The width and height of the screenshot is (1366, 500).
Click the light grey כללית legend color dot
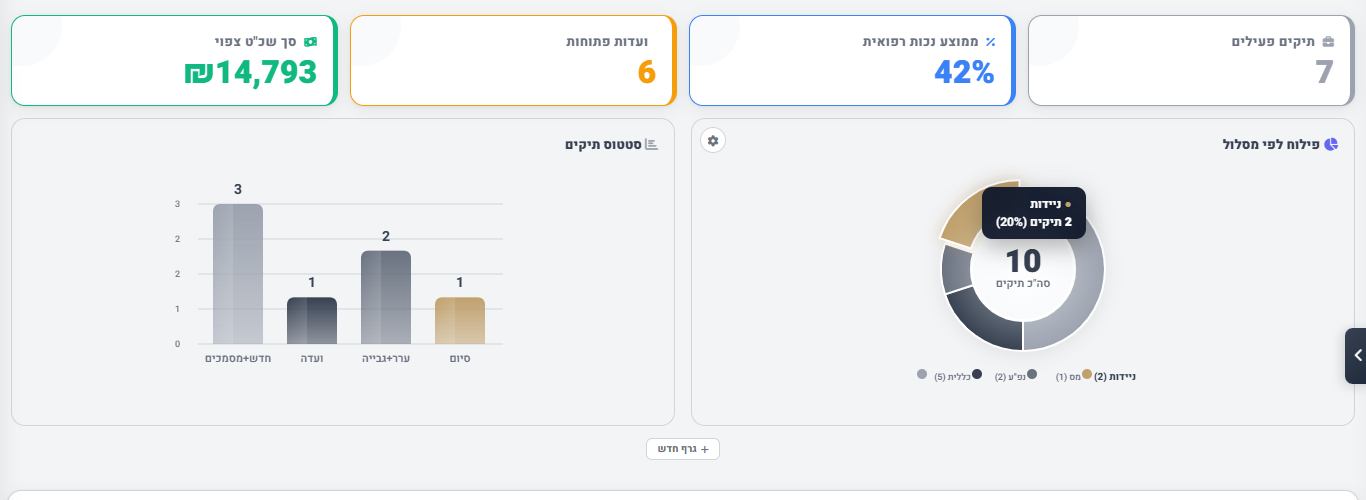(922, 374)
